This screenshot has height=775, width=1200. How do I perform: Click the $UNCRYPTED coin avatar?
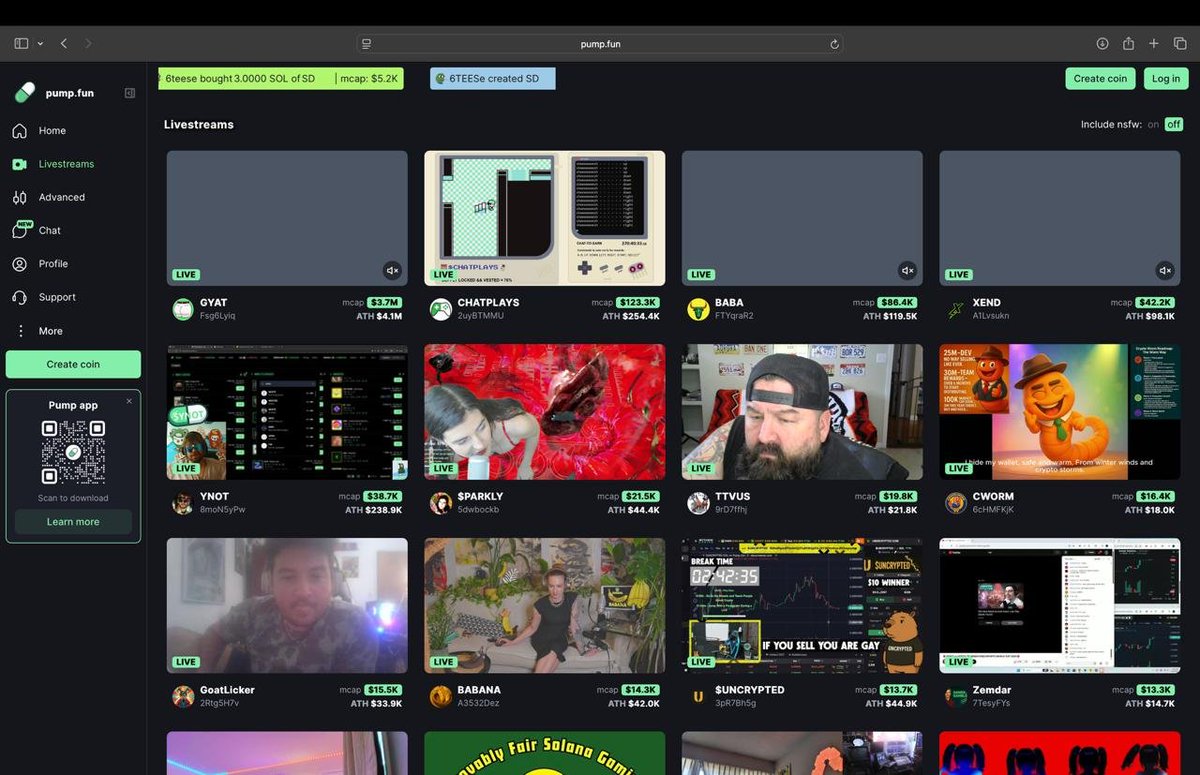698,696
